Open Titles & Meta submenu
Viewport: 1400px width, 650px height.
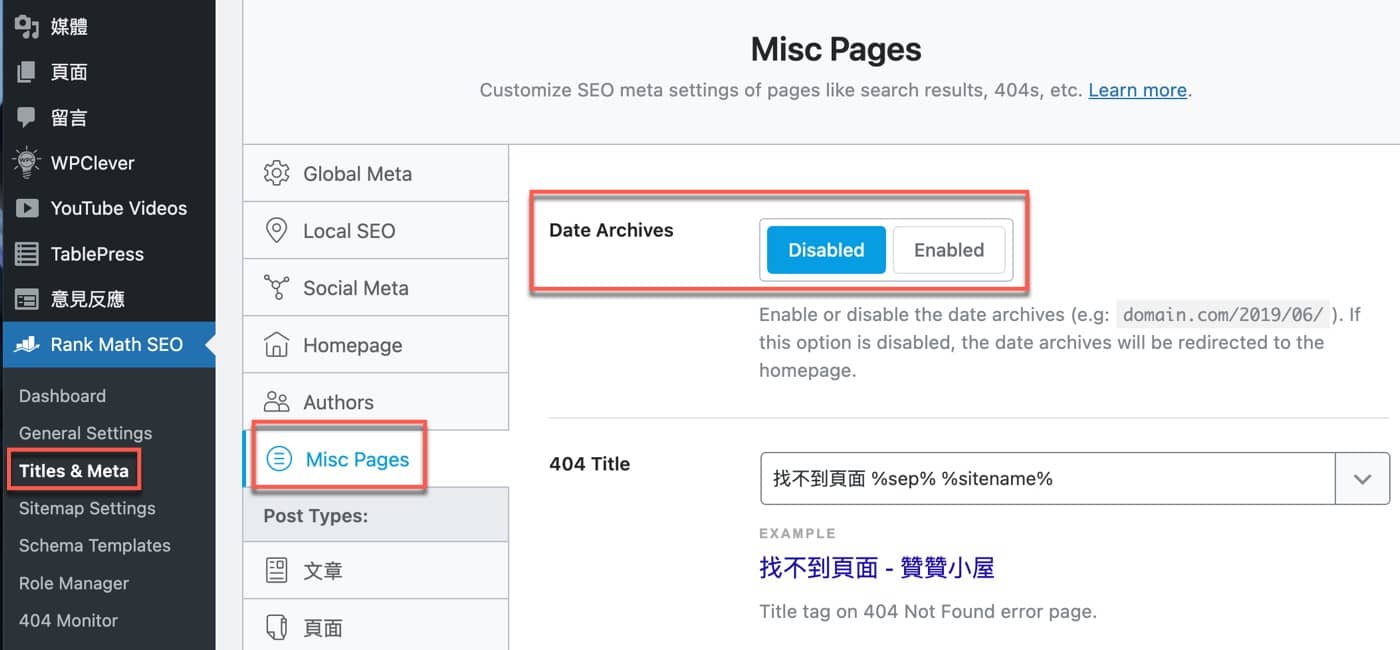74,470
